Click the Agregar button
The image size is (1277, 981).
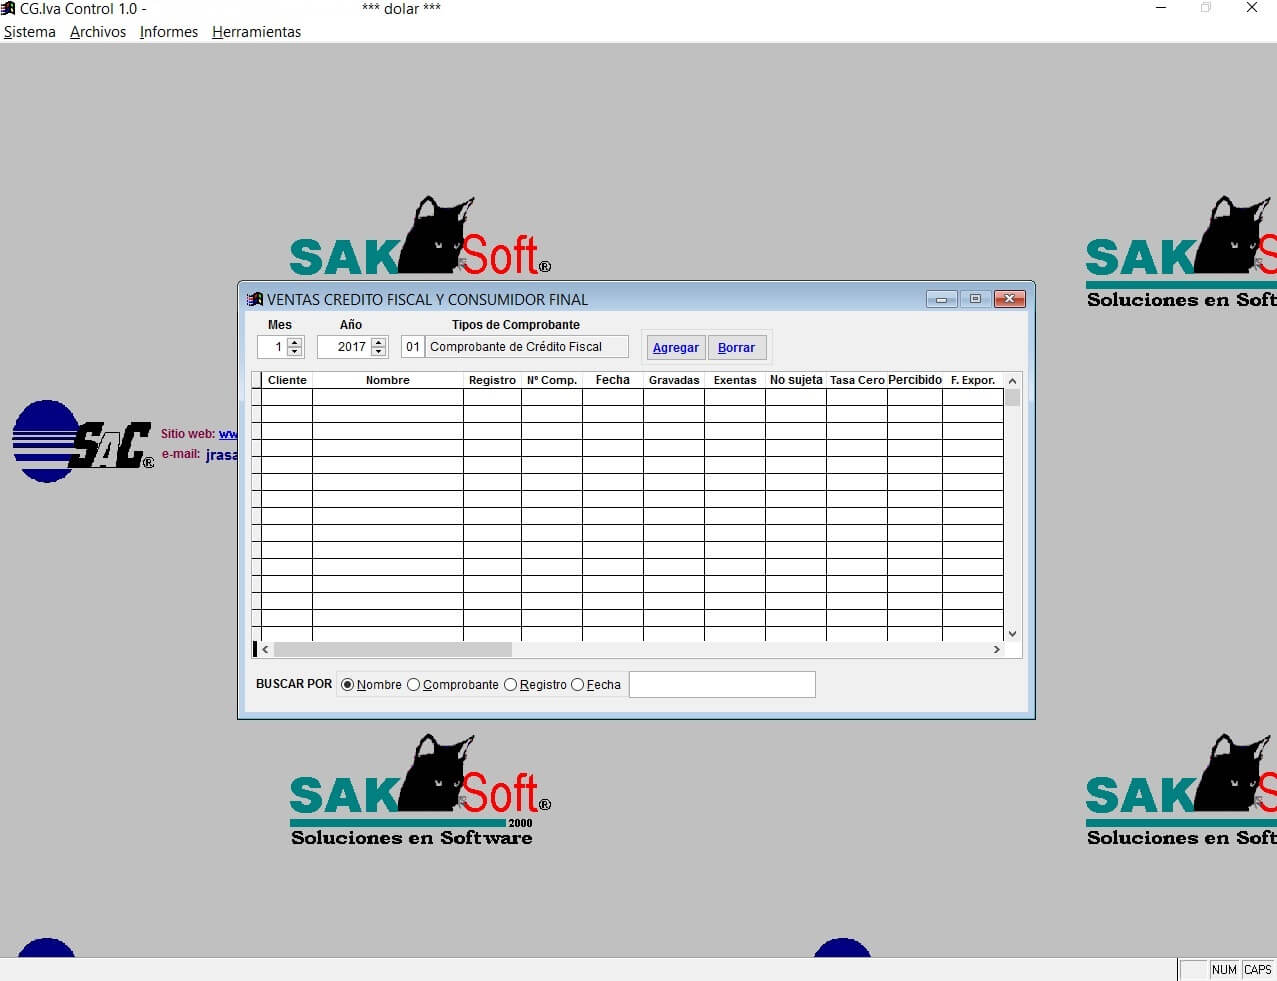676,347
